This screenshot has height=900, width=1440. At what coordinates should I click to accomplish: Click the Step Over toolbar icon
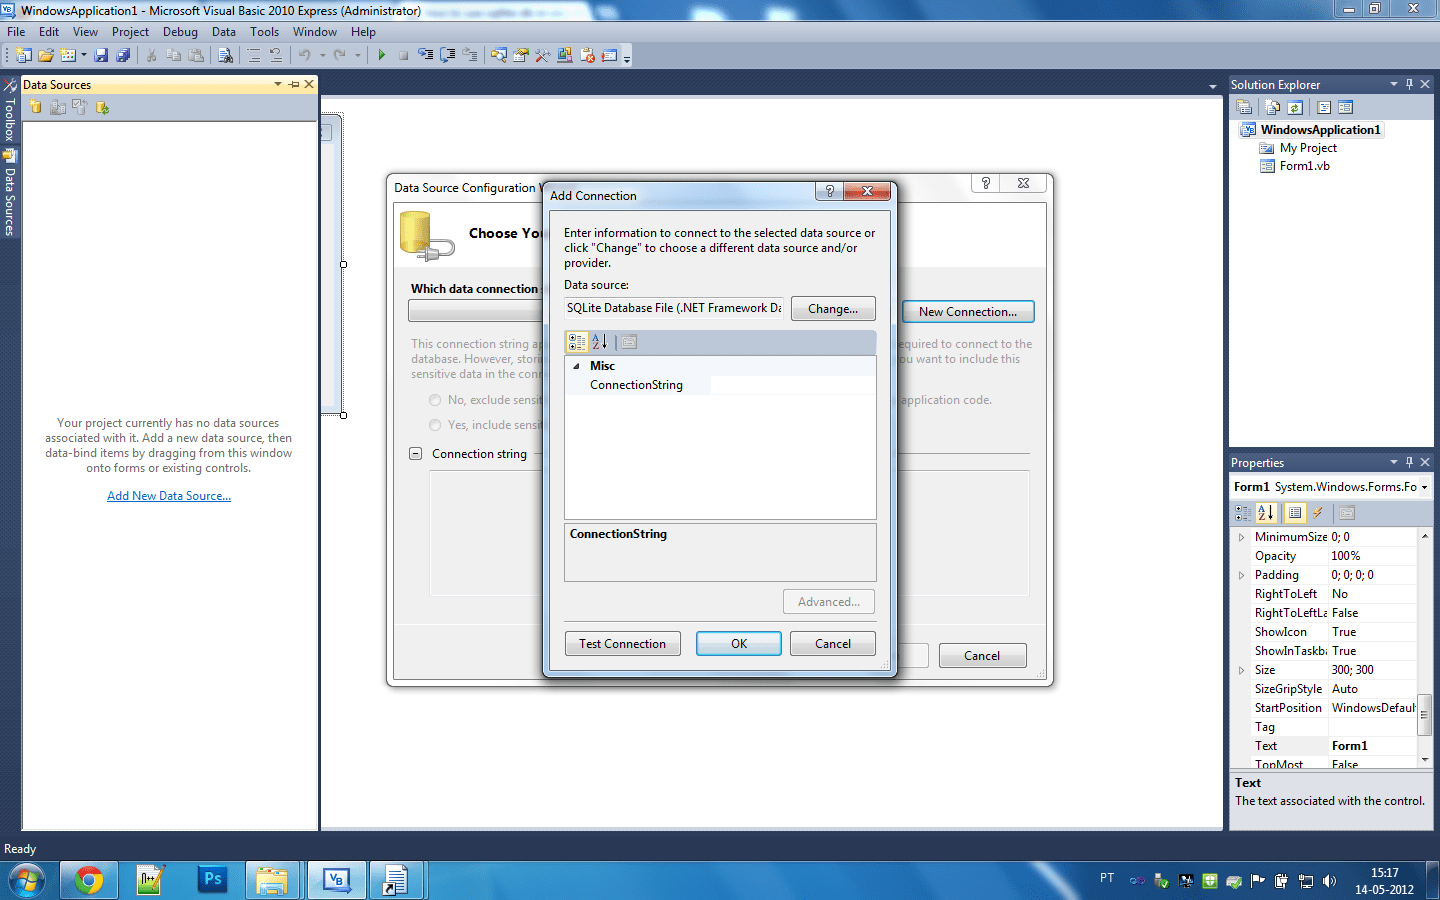pos(447,55)
